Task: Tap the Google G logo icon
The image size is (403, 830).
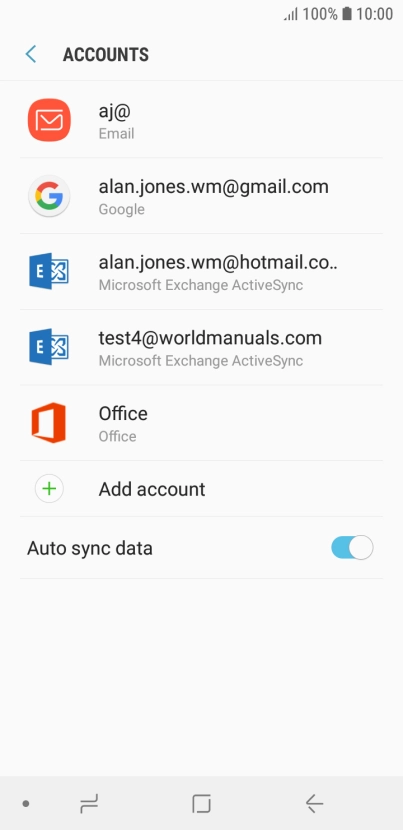Action: tap(49, 196)
